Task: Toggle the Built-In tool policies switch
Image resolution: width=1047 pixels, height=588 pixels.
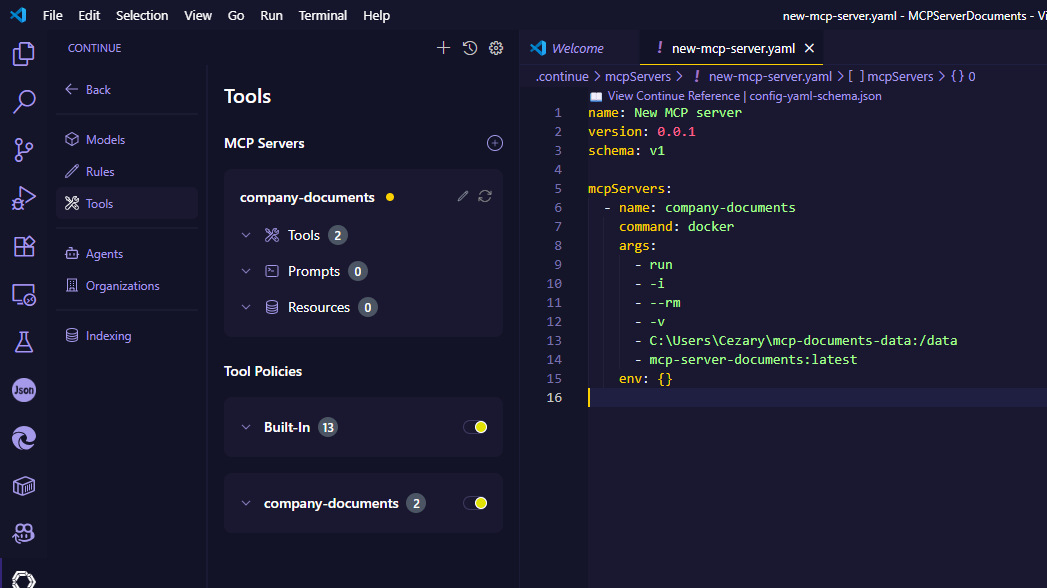Action: [x=475, y=427]
